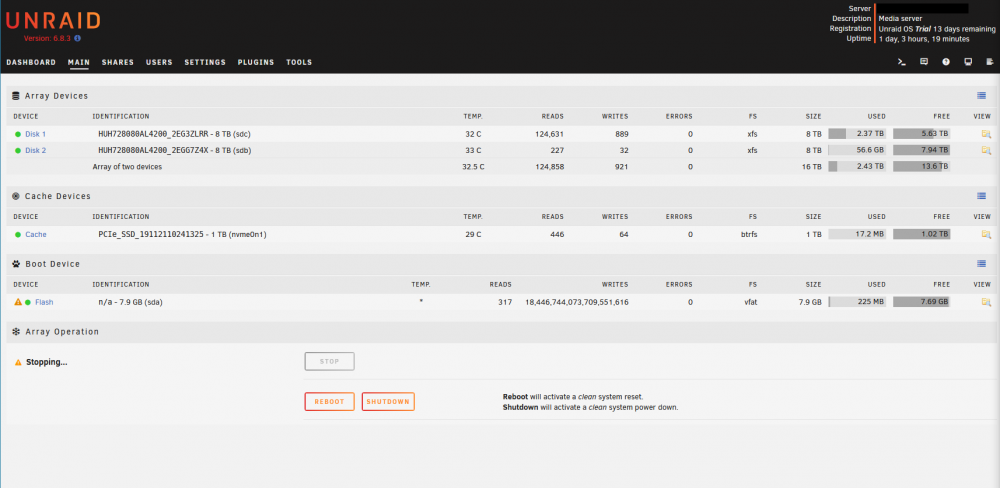Open the Plugins tab
This screenshot has height=488, width=1000.
[x=256, y=63]
